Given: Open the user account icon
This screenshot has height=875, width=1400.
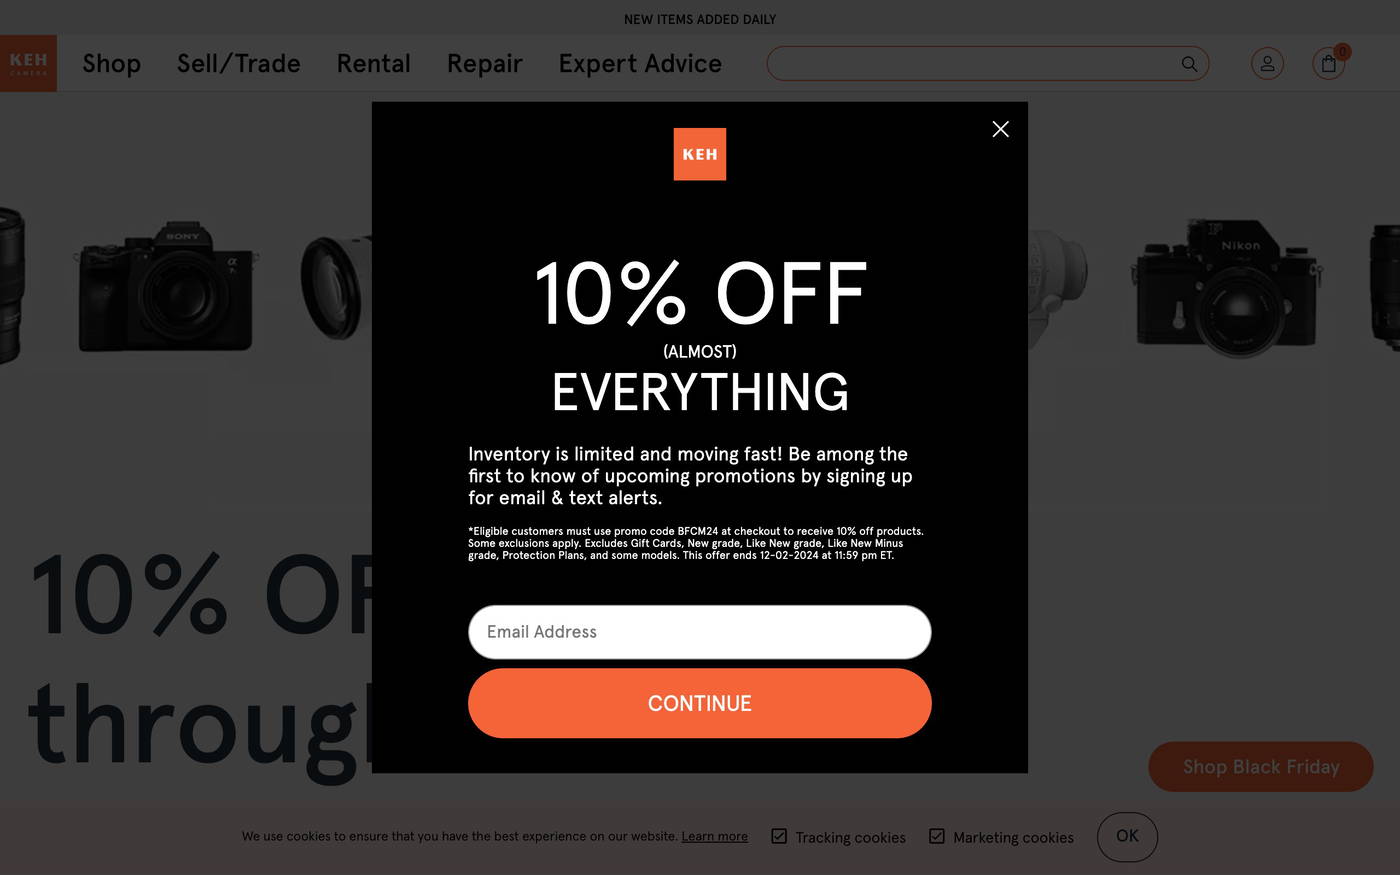Looking at the screenshot, I should point(1267,64).
